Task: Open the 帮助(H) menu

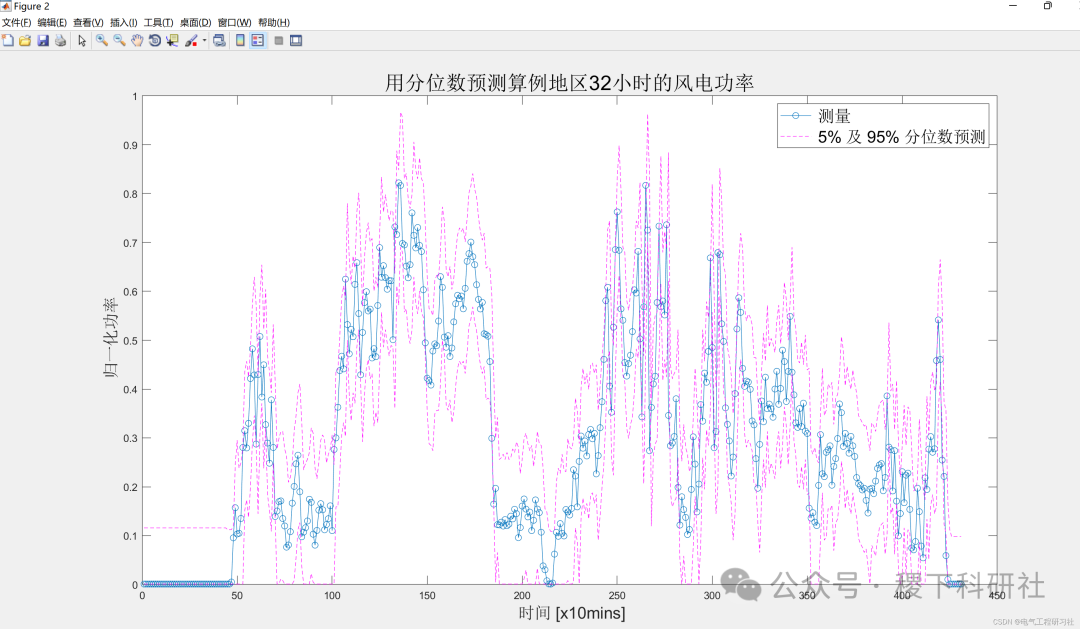Action: pos(273,23)
